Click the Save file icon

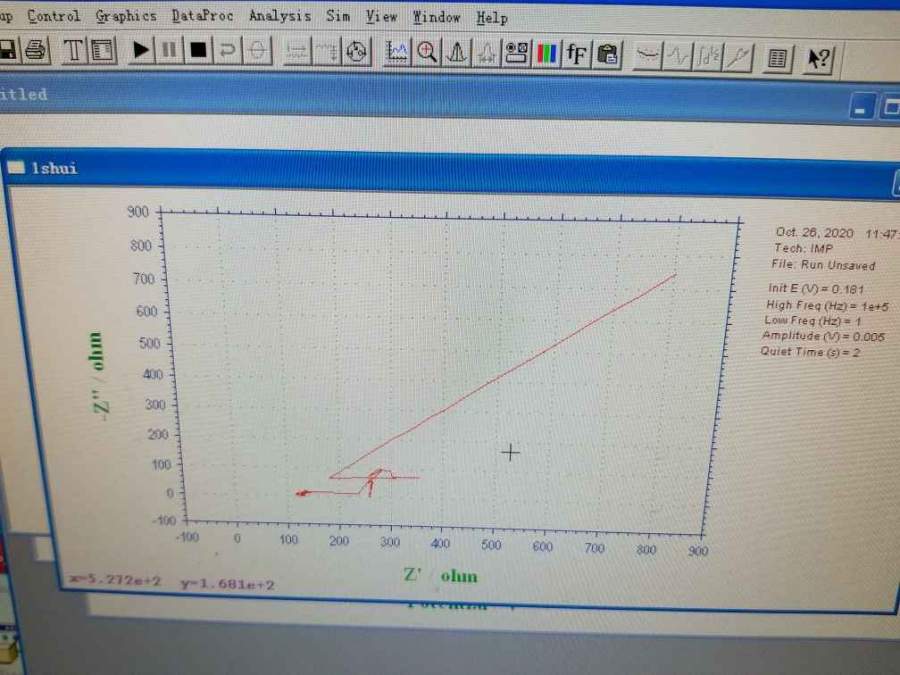tap(7, 49)
